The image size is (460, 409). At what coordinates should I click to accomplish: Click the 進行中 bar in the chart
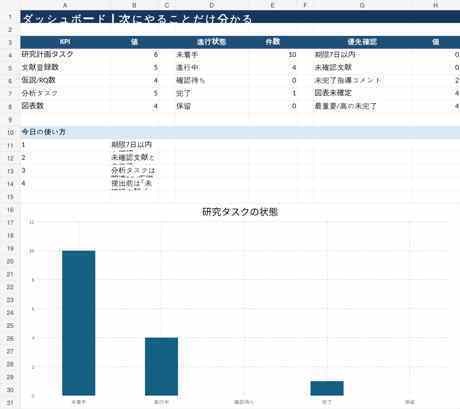coord(161,367)
